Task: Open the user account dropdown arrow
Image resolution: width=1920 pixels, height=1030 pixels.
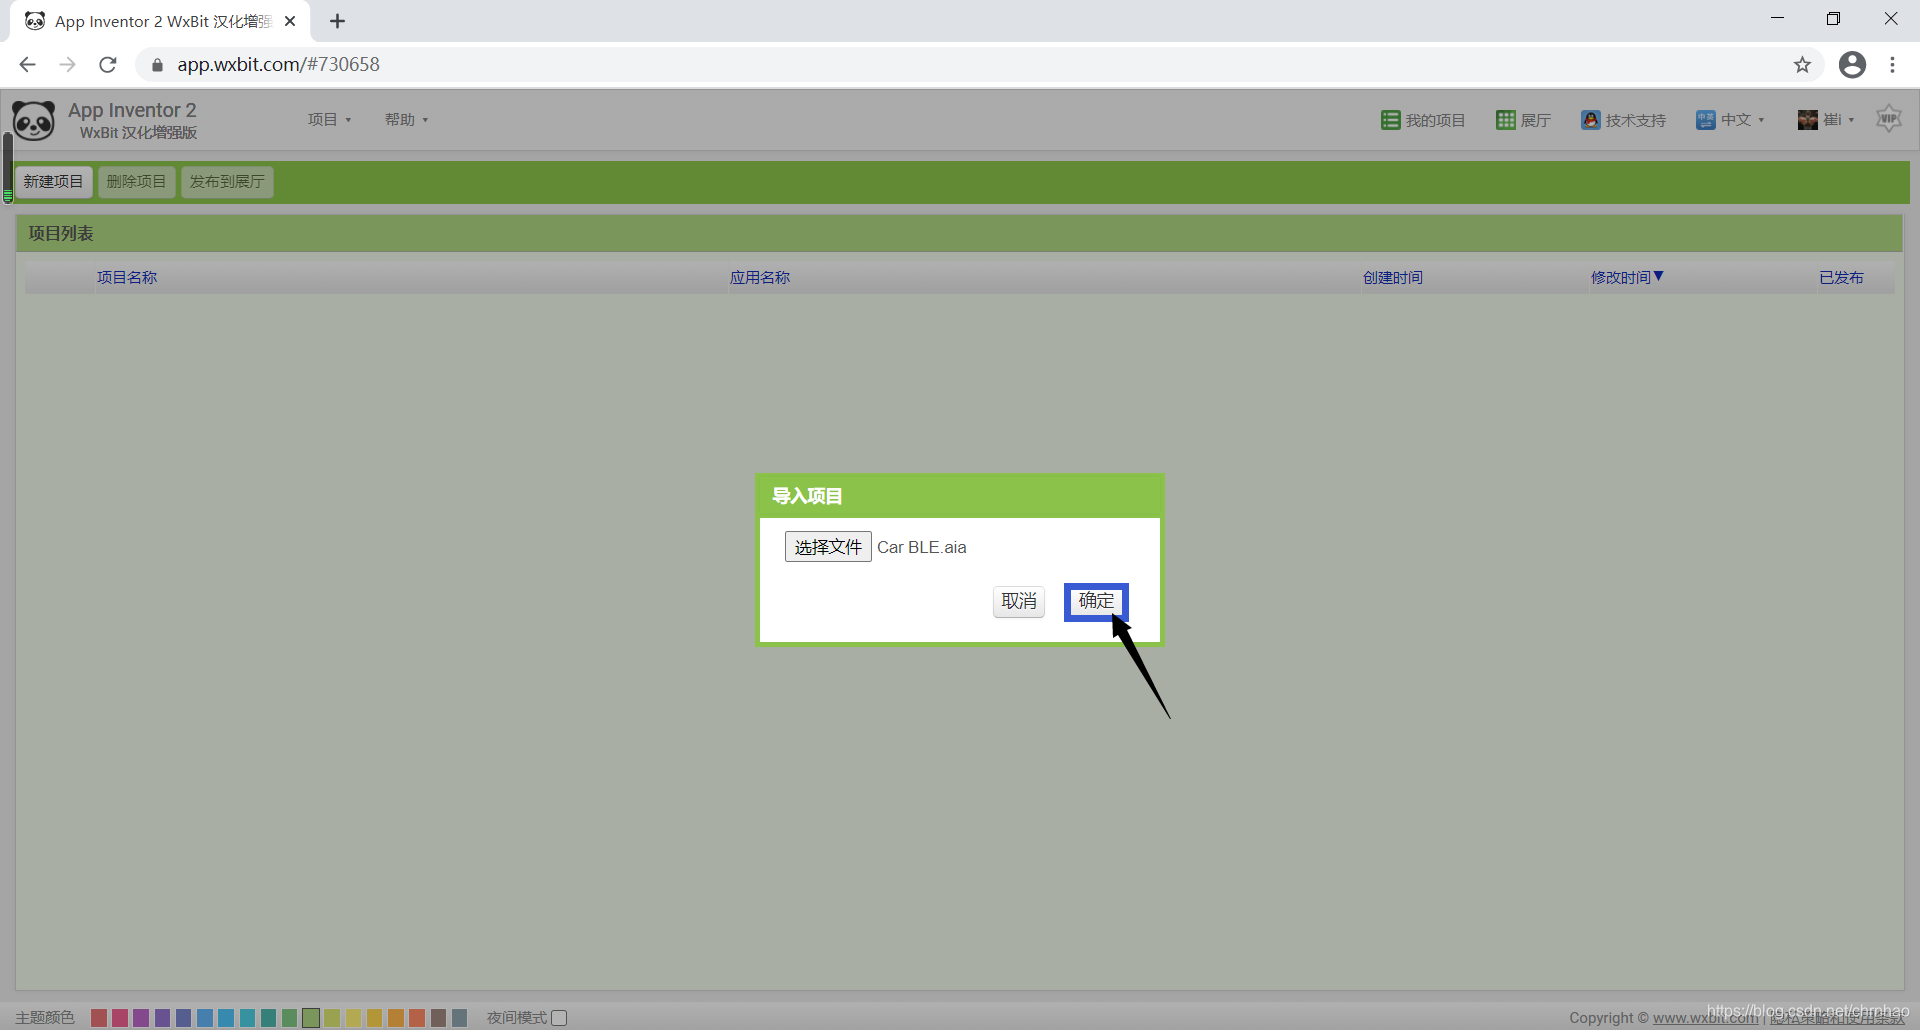Action: pos(1851,120)
